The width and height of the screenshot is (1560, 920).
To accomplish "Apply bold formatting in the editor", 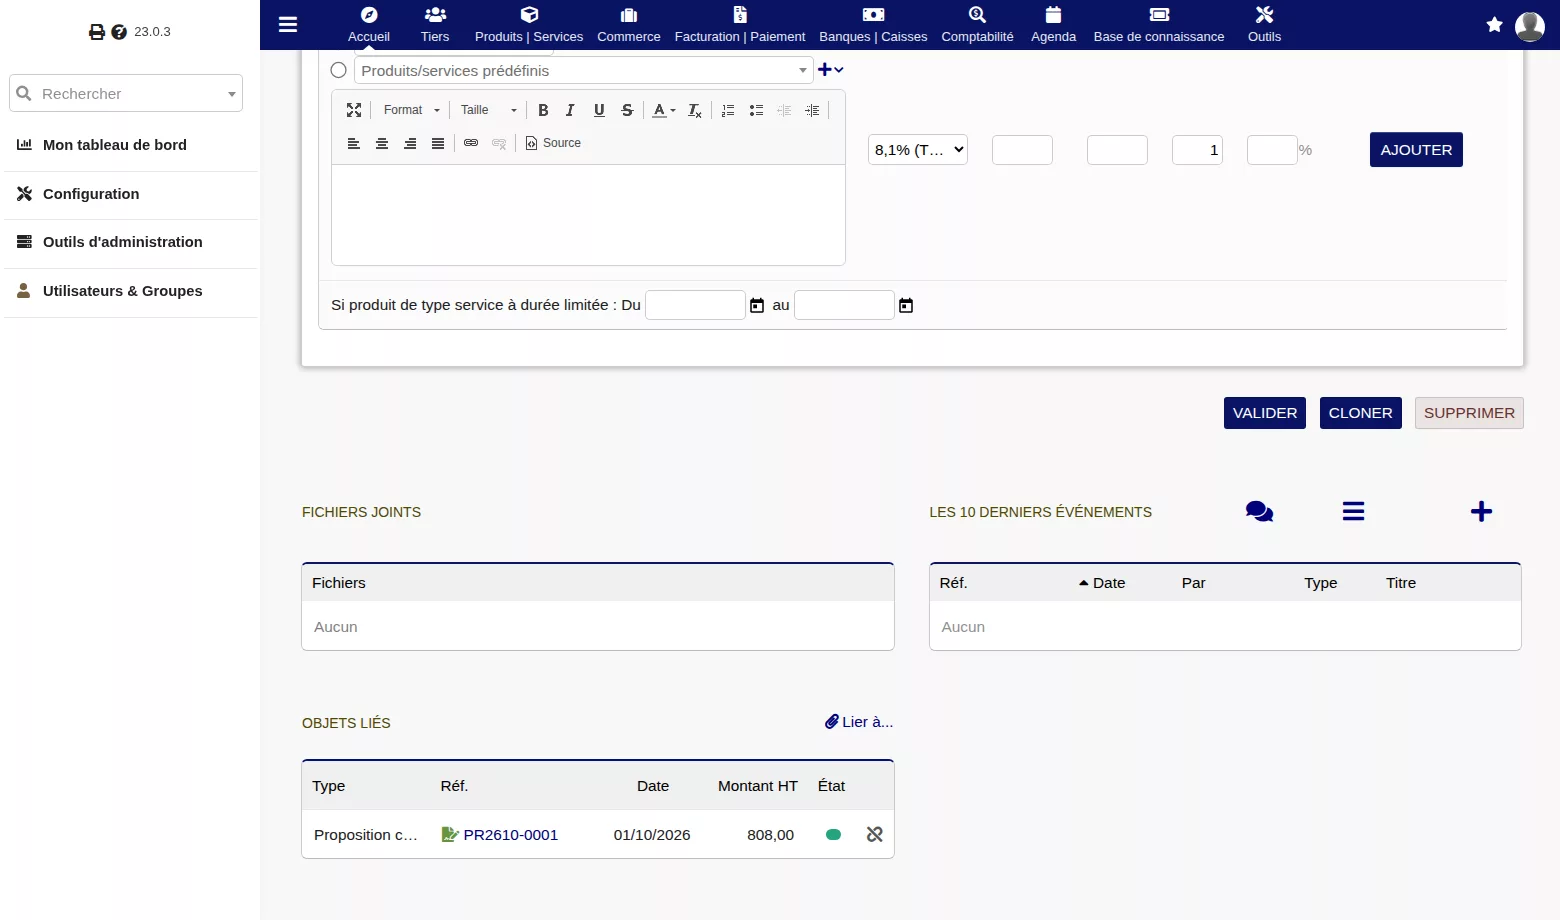I will [x=543, y=110].
